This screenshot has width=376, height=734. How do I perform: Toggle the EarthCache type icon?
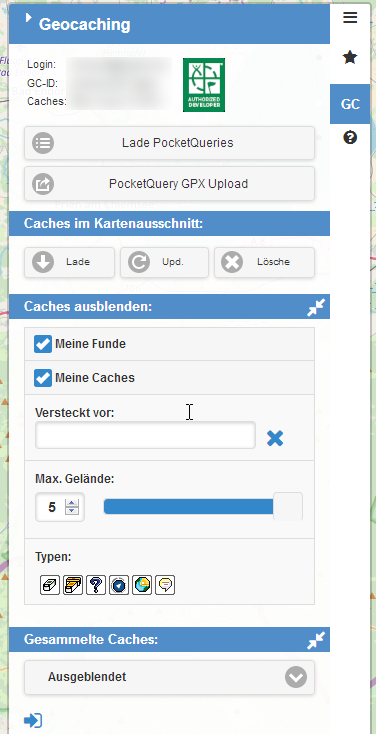tap(142, 585)
